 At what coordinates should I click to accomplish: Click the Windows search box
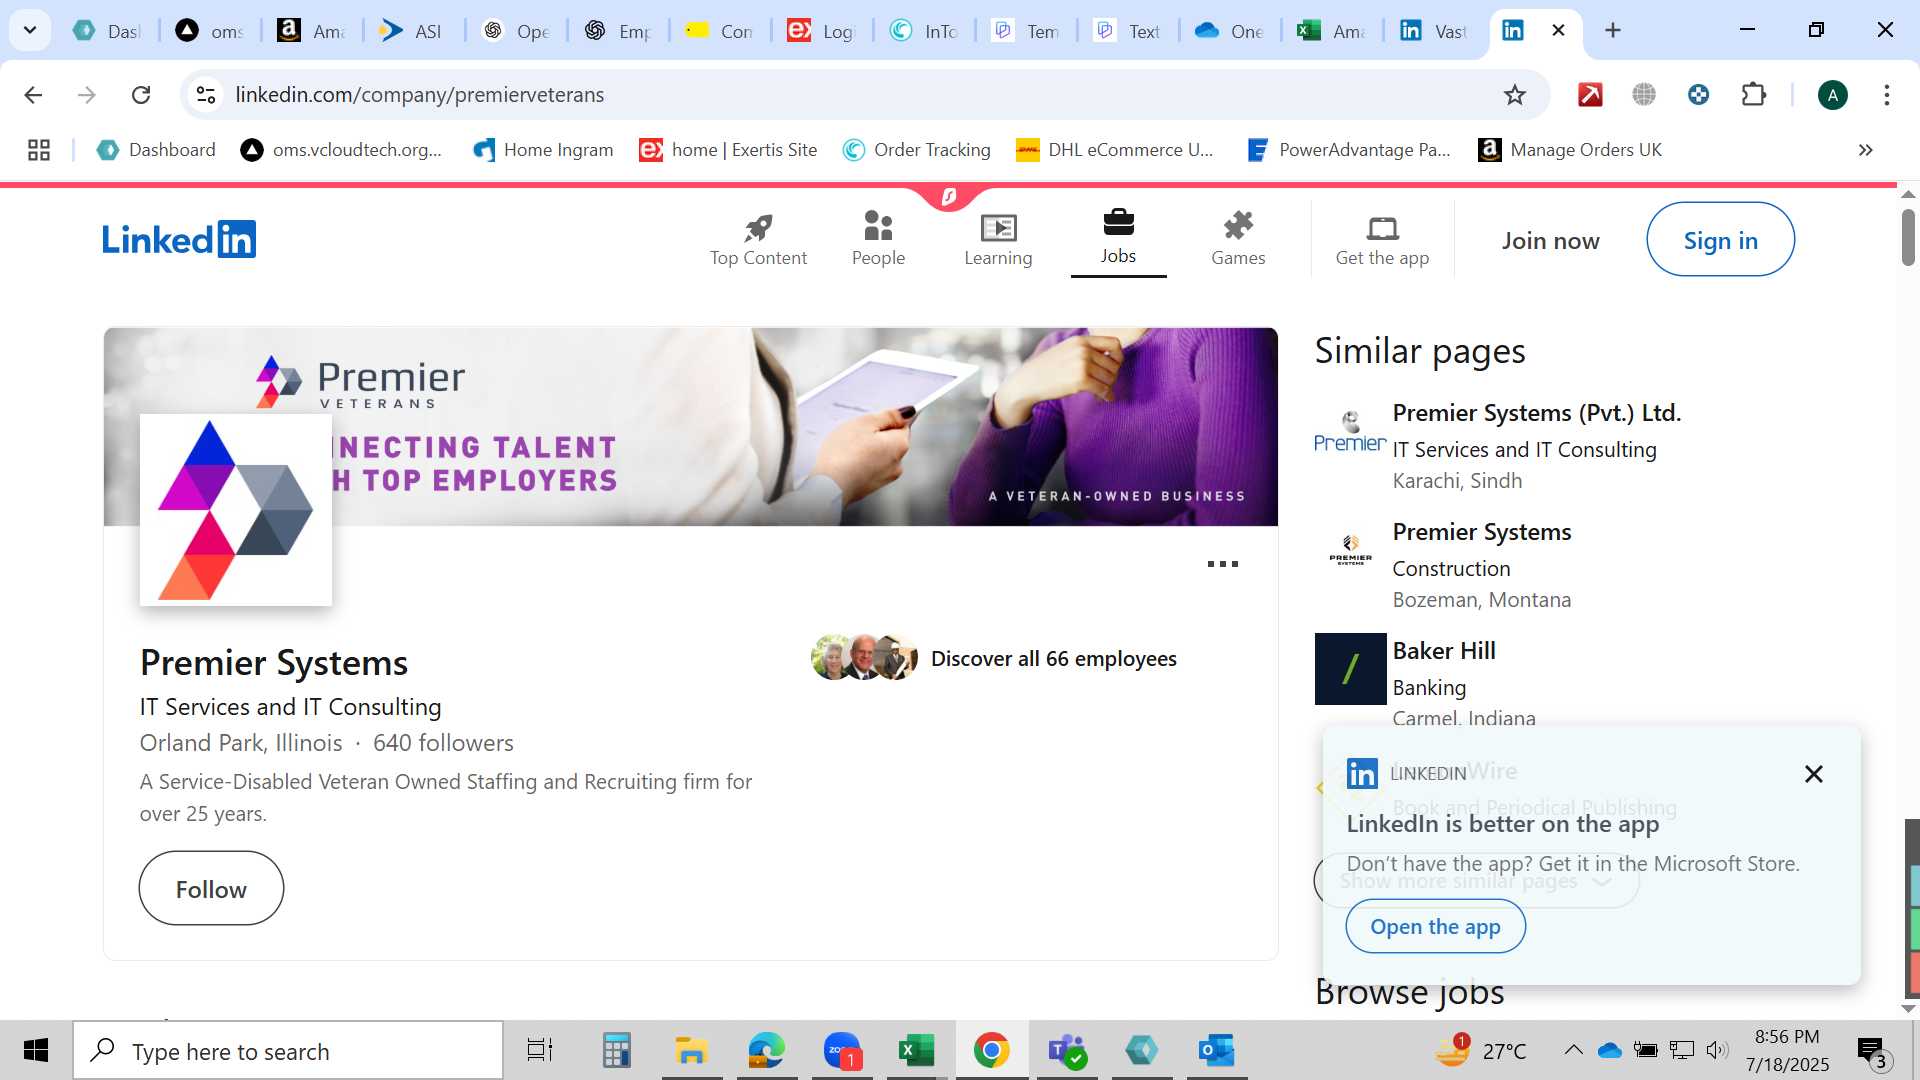288,1051
